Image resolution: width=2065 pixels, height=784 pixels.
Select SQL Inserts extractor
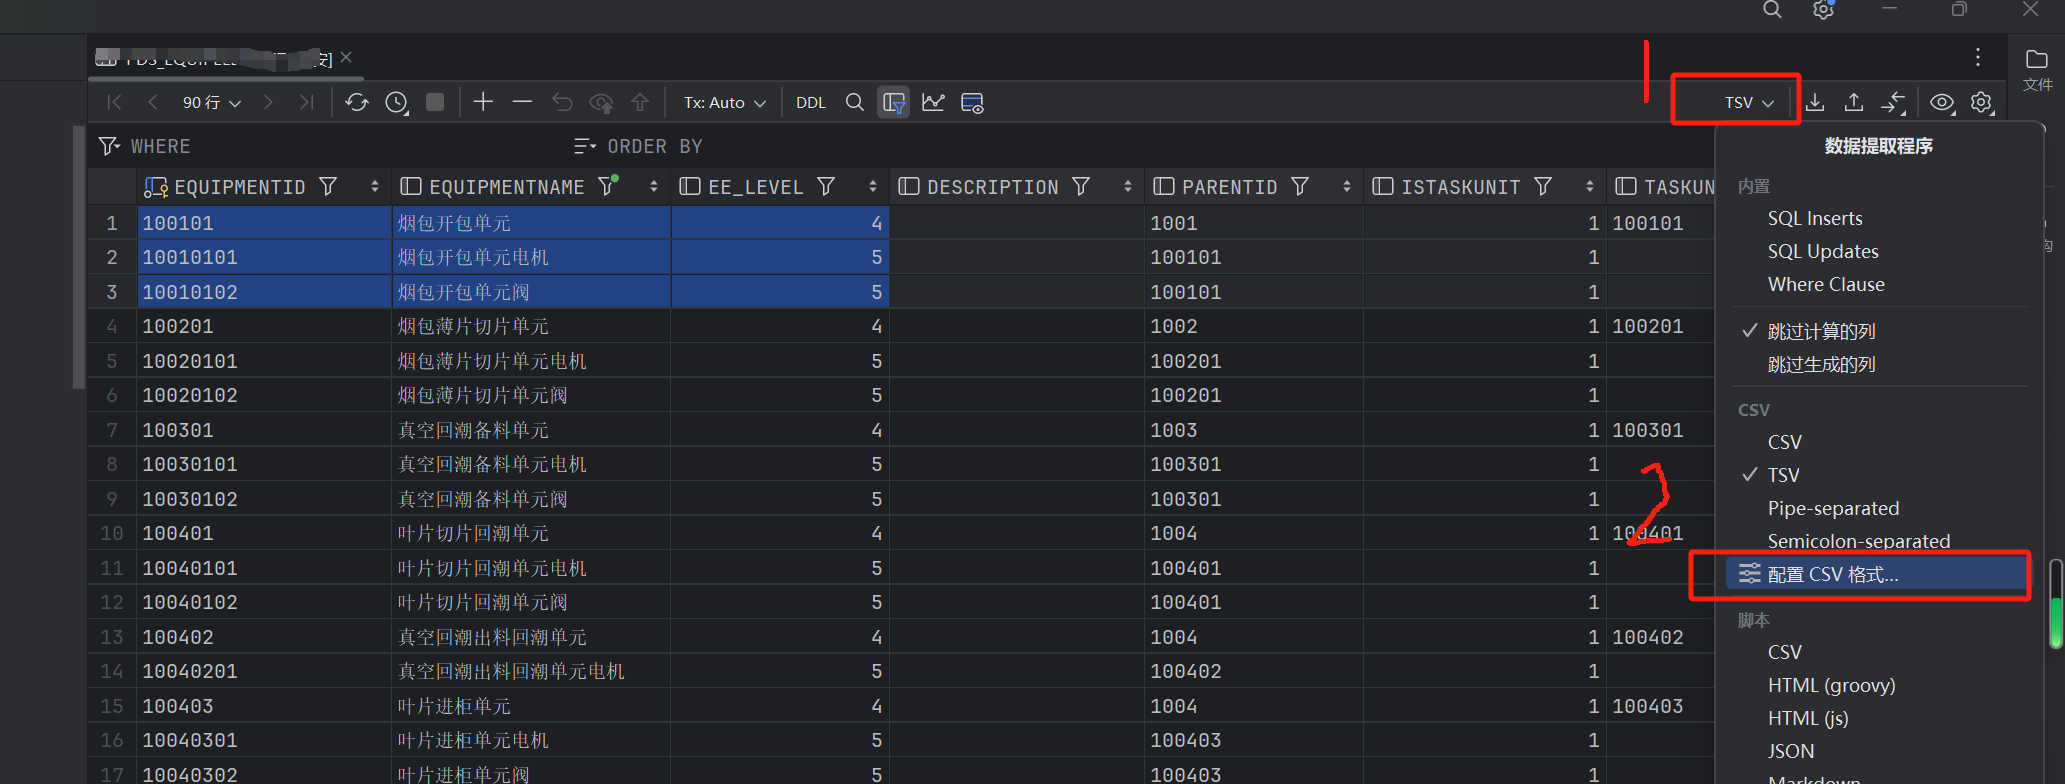click(1815, 218)
